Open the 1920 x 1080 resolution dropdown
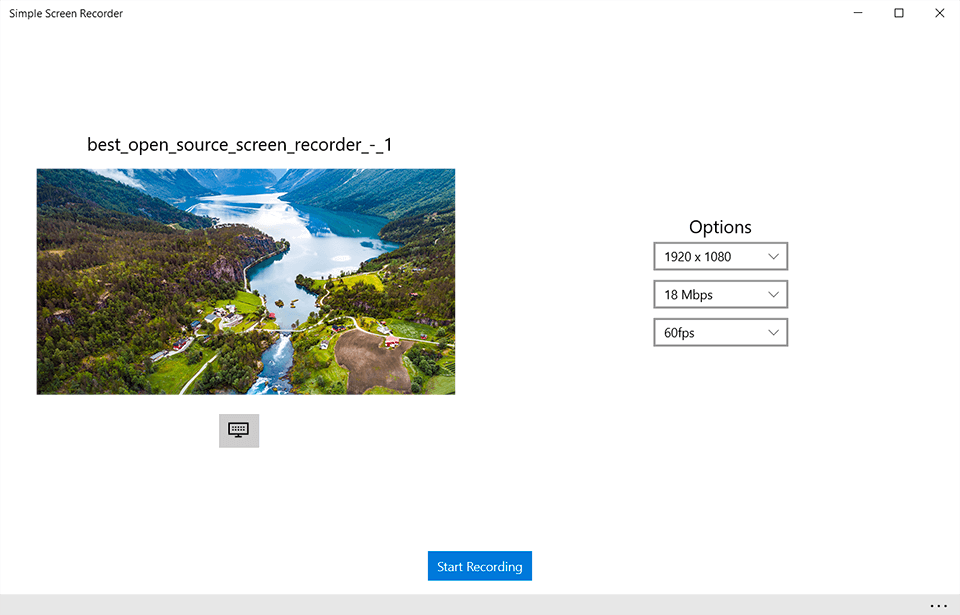Viewport: 960px width, 615px height. pyautogui.click(x=720, y=256)
